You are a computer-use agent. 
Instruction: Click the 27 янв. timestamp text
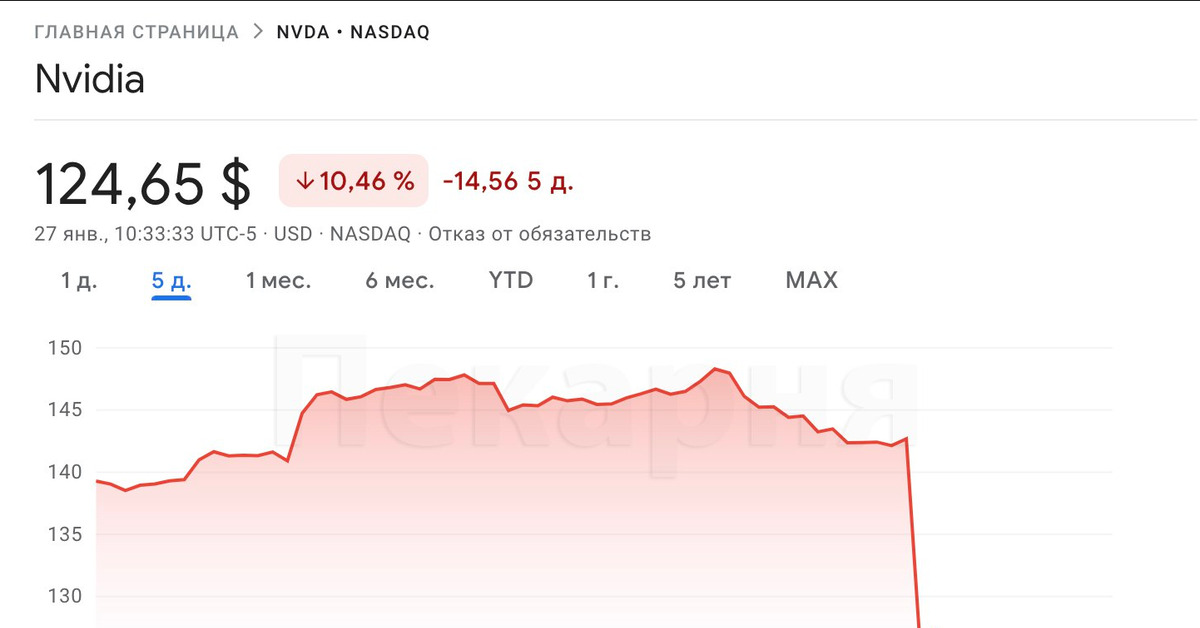pyautogui.click(x=69, y=234)
